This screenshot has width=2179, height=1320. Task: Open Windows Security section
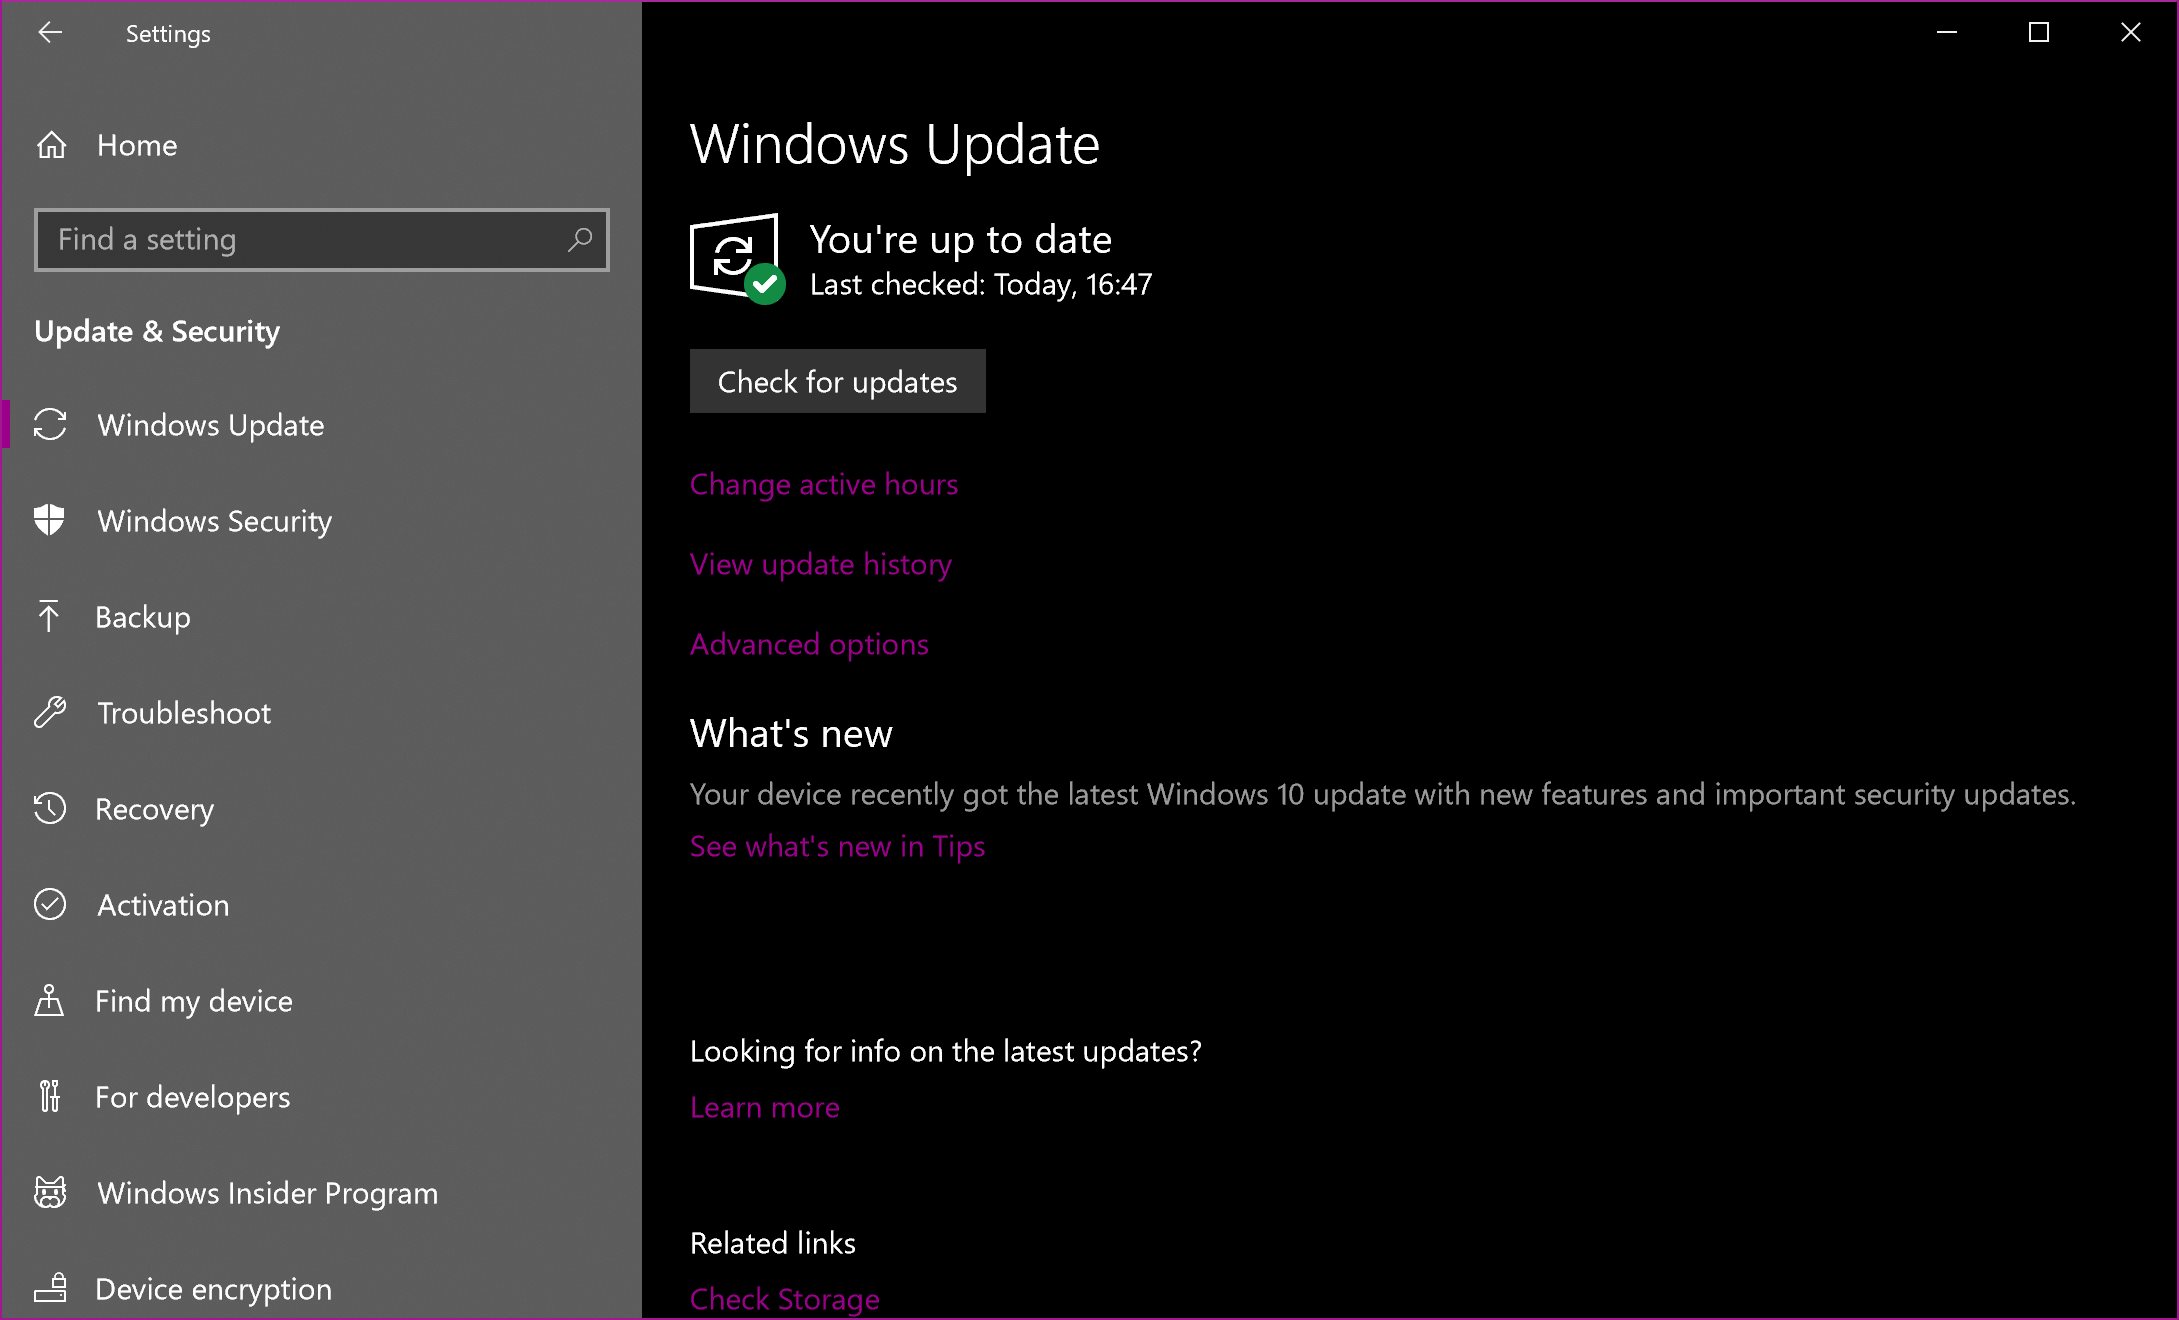coord(321,521)
